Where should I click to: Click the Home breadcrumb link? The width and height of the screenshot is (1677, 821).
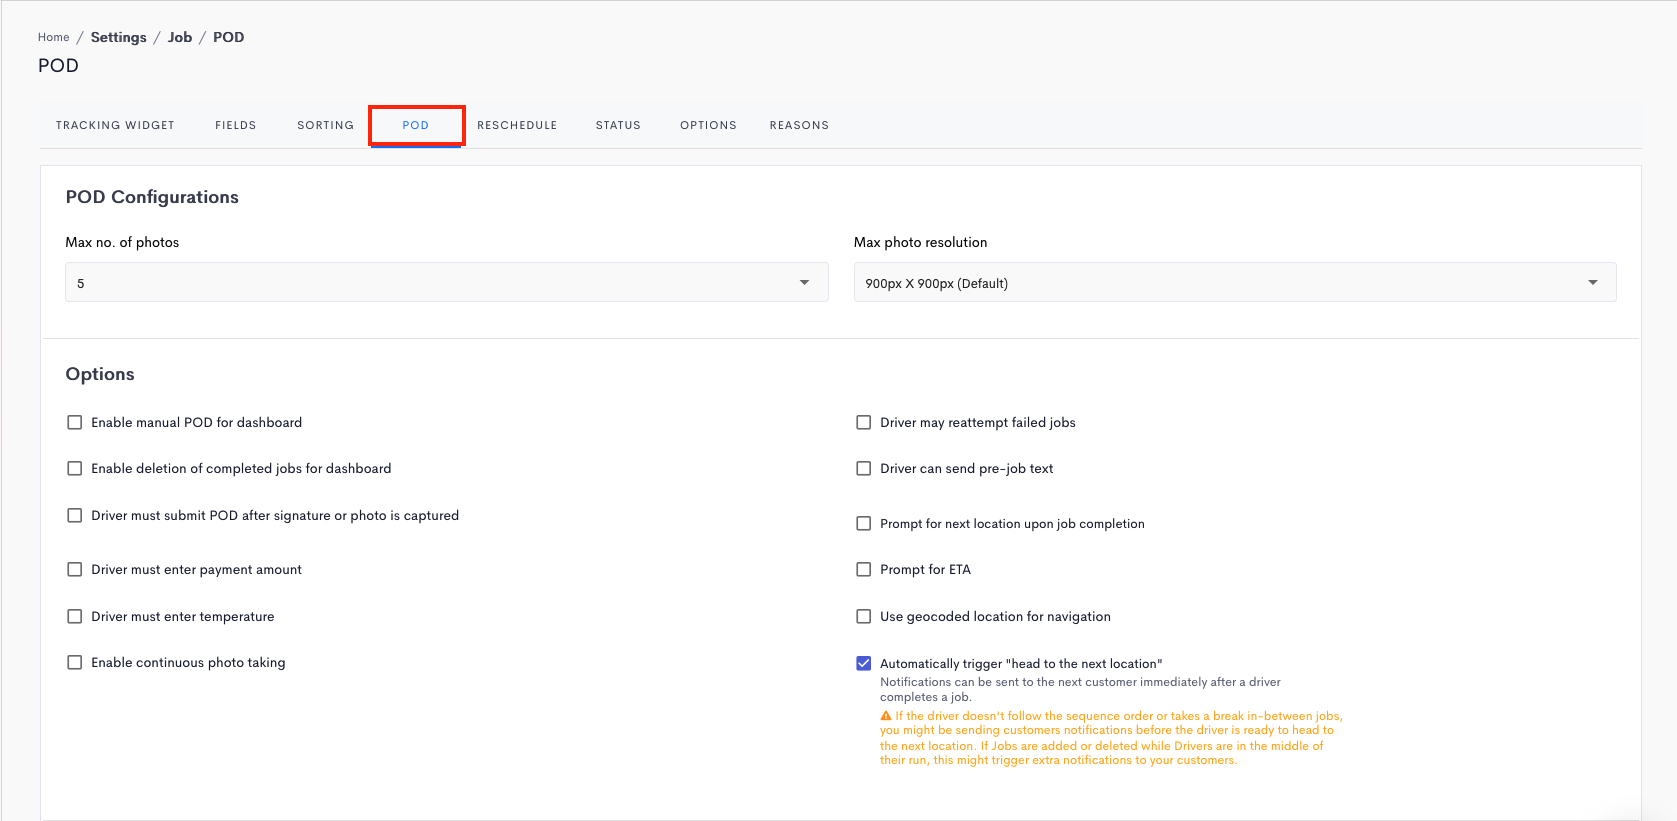click(x=54, y=37)
